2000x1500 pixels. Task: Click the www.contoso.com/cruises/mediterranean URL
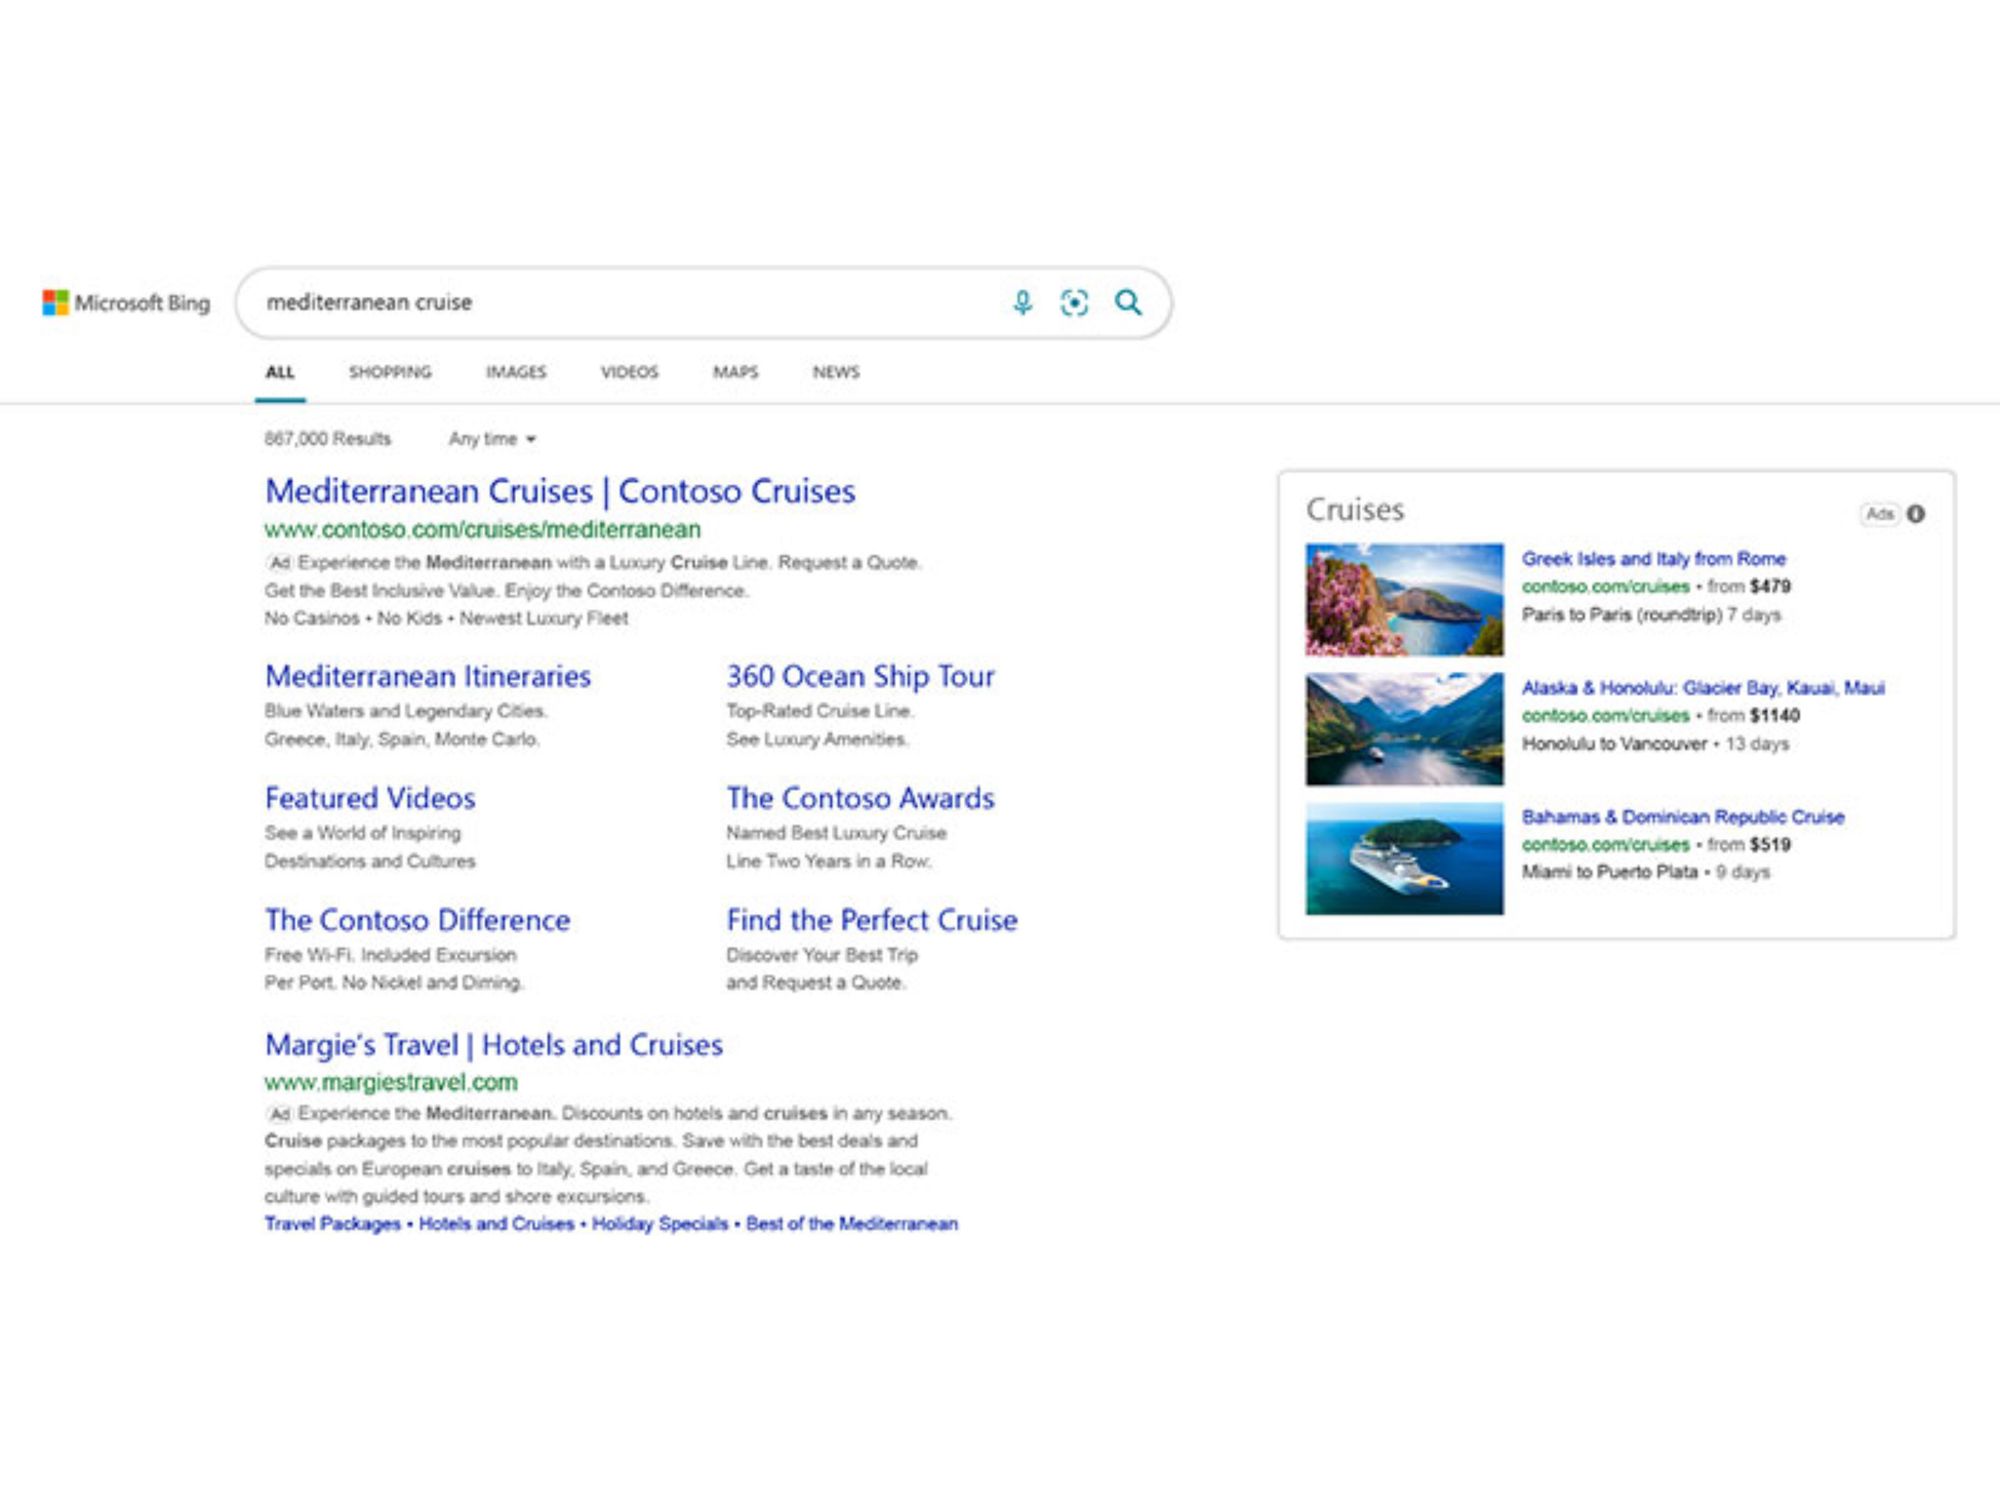click(x=483, y=529)
